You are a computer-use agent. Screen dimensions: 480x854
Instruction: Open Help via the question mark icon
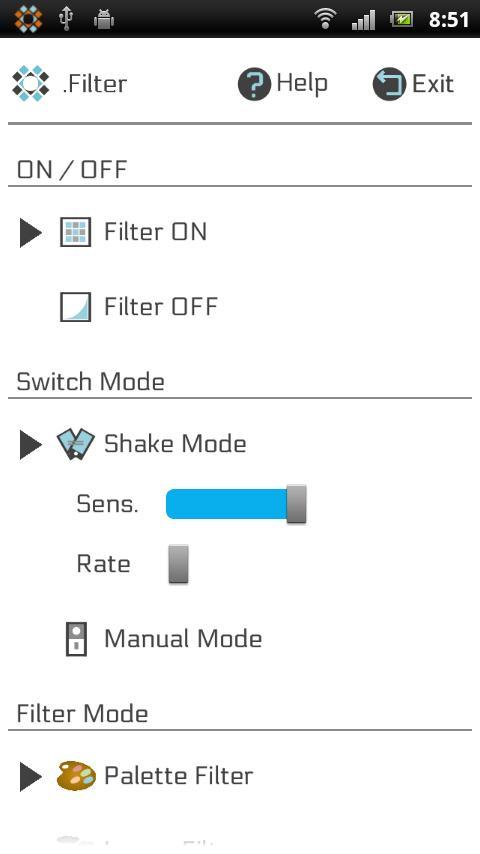pos(254,84)
